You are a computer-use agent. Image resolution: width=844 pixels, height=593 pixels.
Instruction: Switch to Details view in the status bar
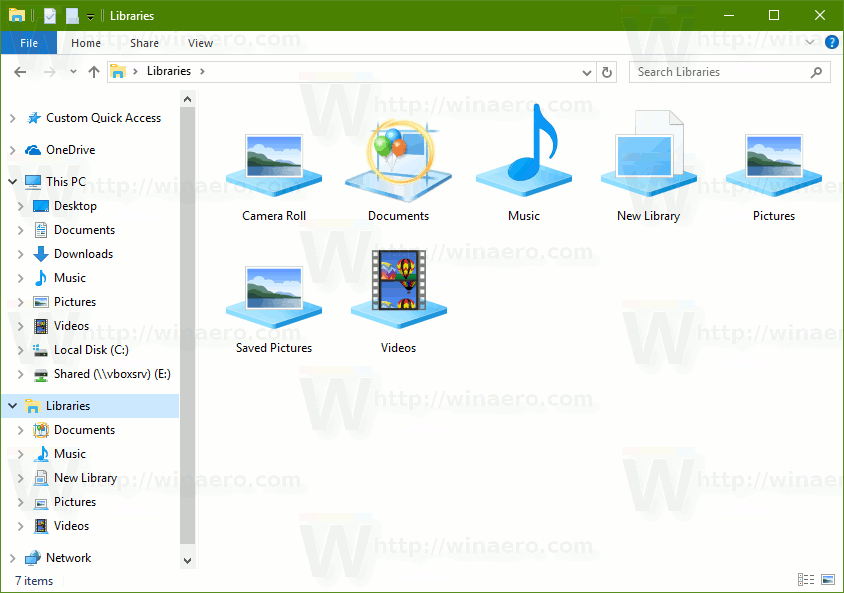[x=806, y=580]
